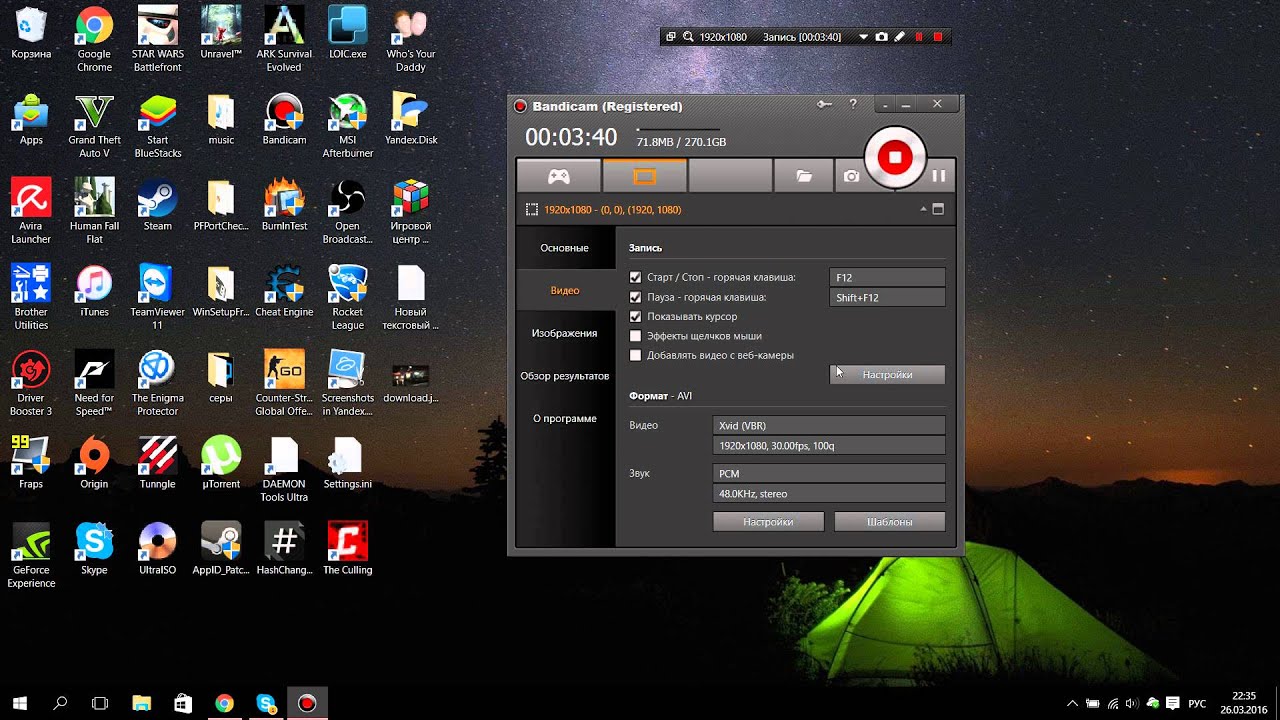Click Настройки button under Формат

768,522
